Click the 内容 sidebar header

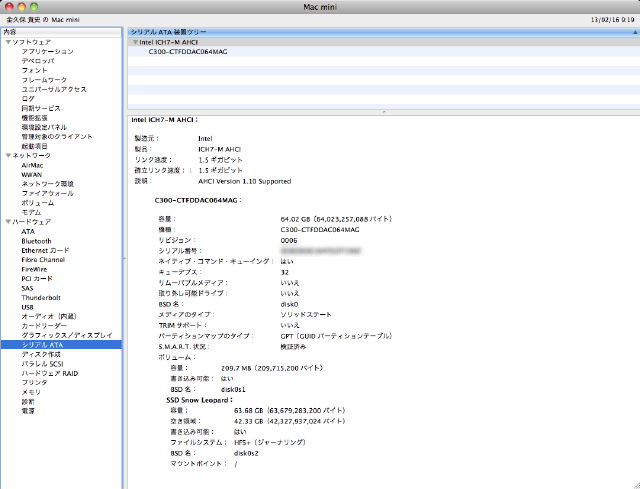61,32
